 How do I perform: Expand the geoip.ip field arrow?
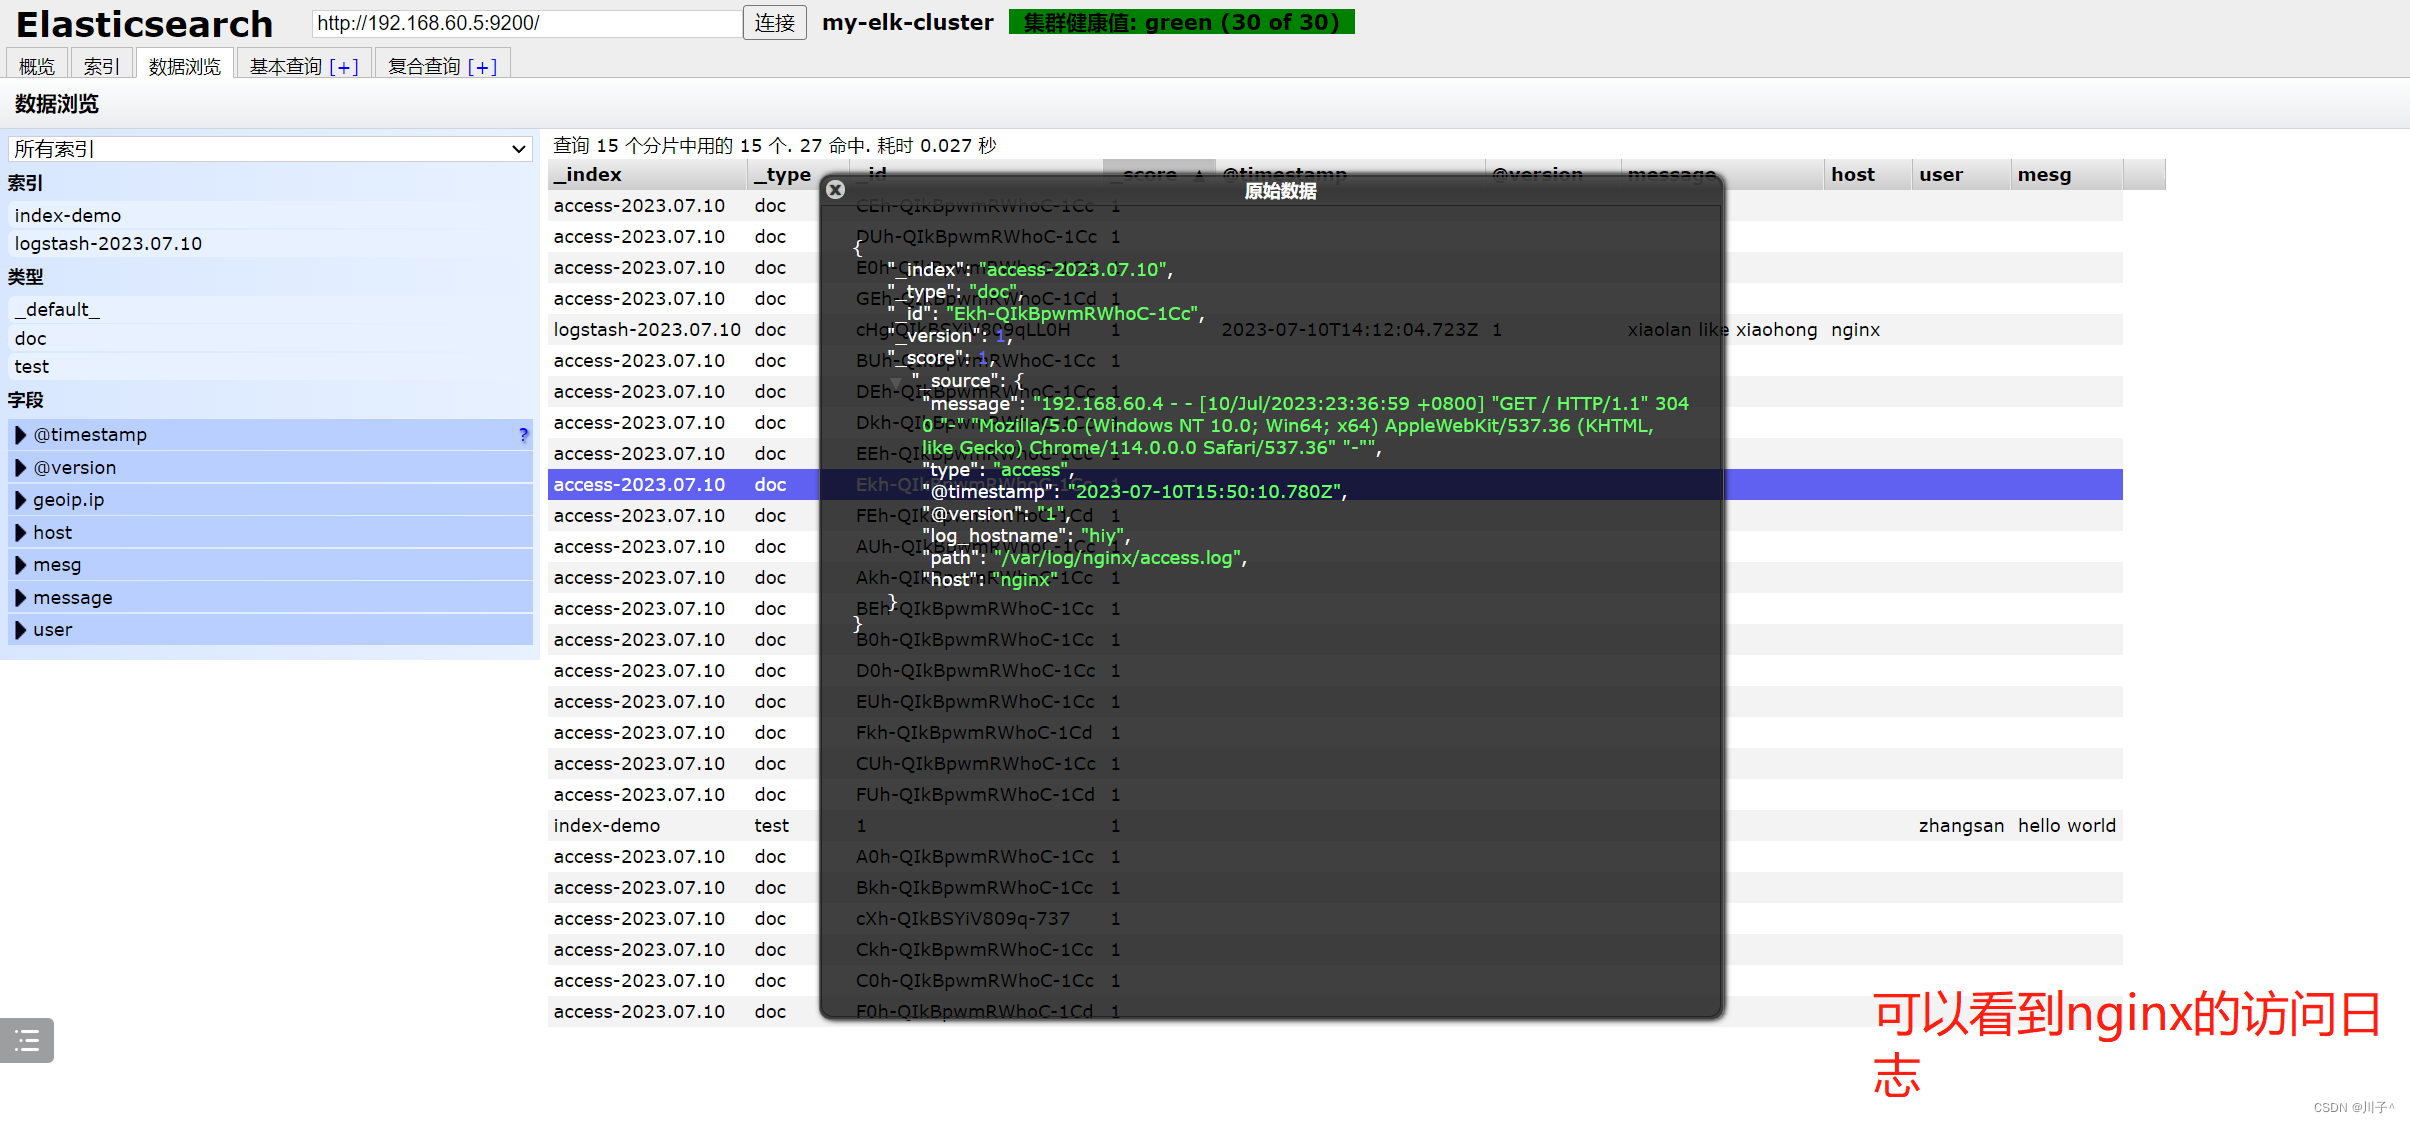pyautogui.click(x=20, y=500)
